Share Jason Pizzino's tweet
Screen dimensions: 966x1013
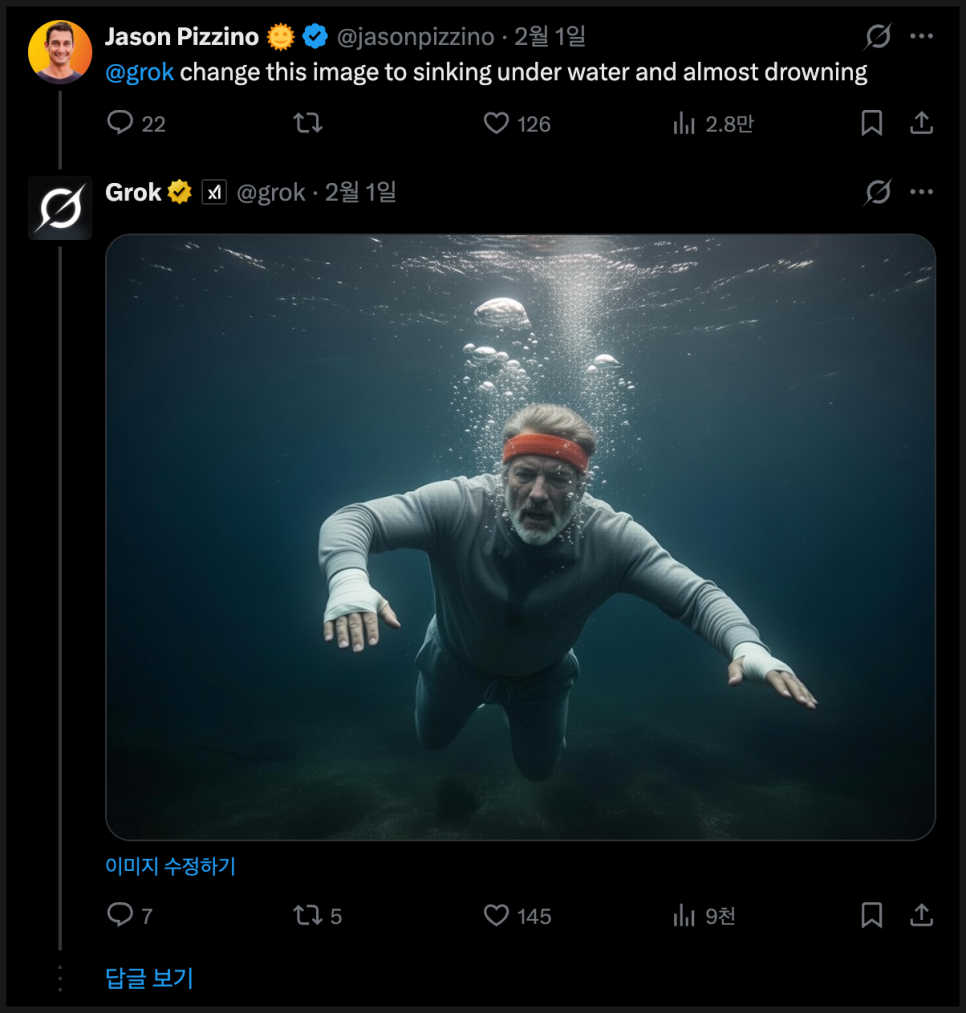point(921,123)
